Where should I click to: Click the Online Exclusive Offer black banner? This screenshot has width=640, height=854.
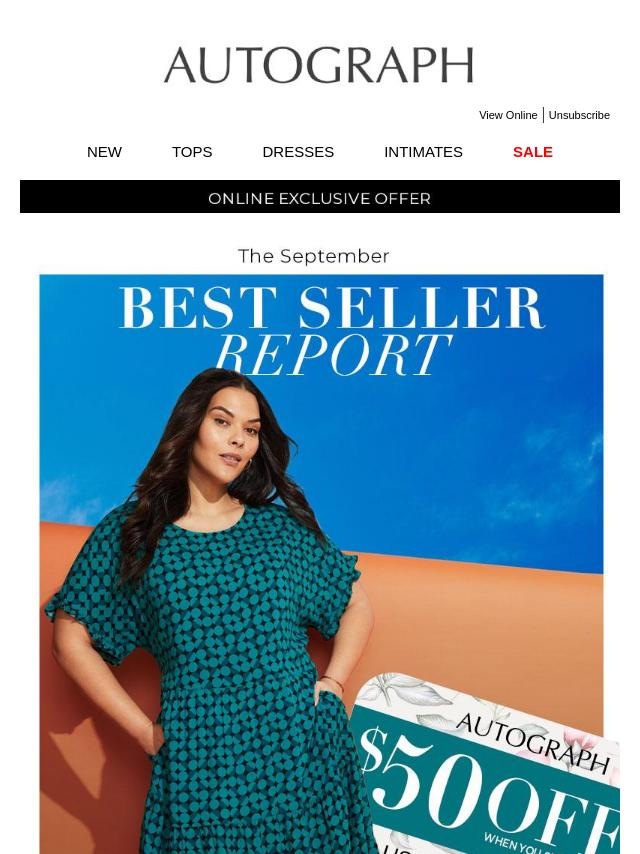[x=320, y=197]
